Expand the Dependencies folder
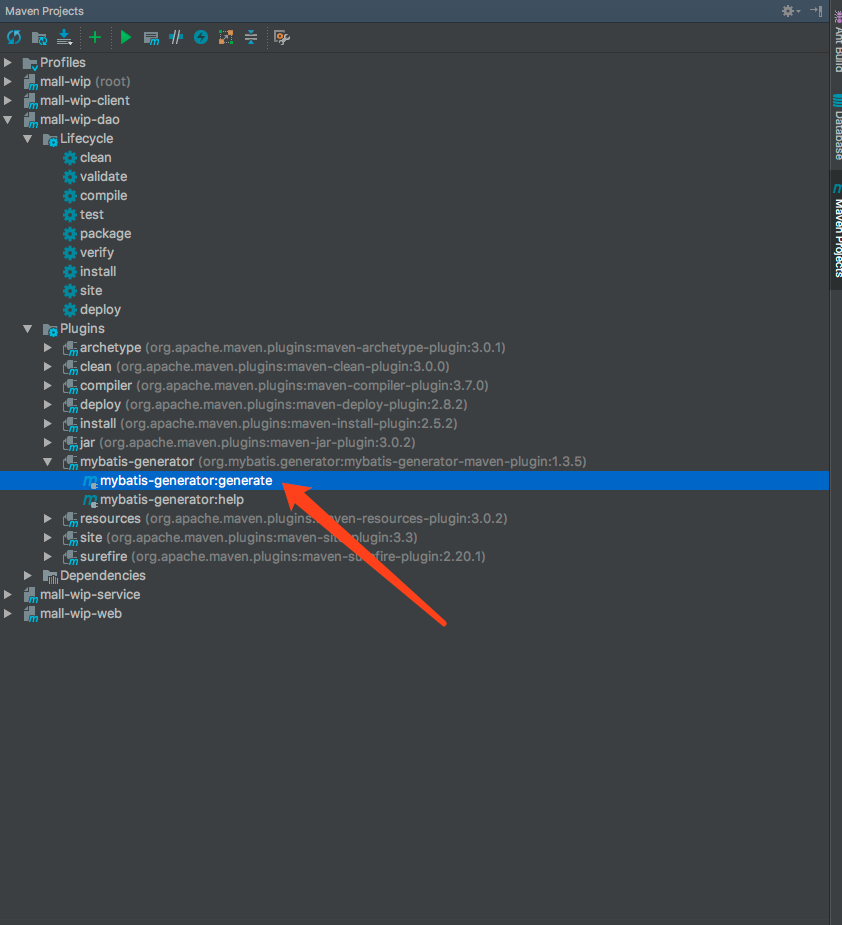The height and width of the screenshot is (925, 842). [x=28, y=575]
